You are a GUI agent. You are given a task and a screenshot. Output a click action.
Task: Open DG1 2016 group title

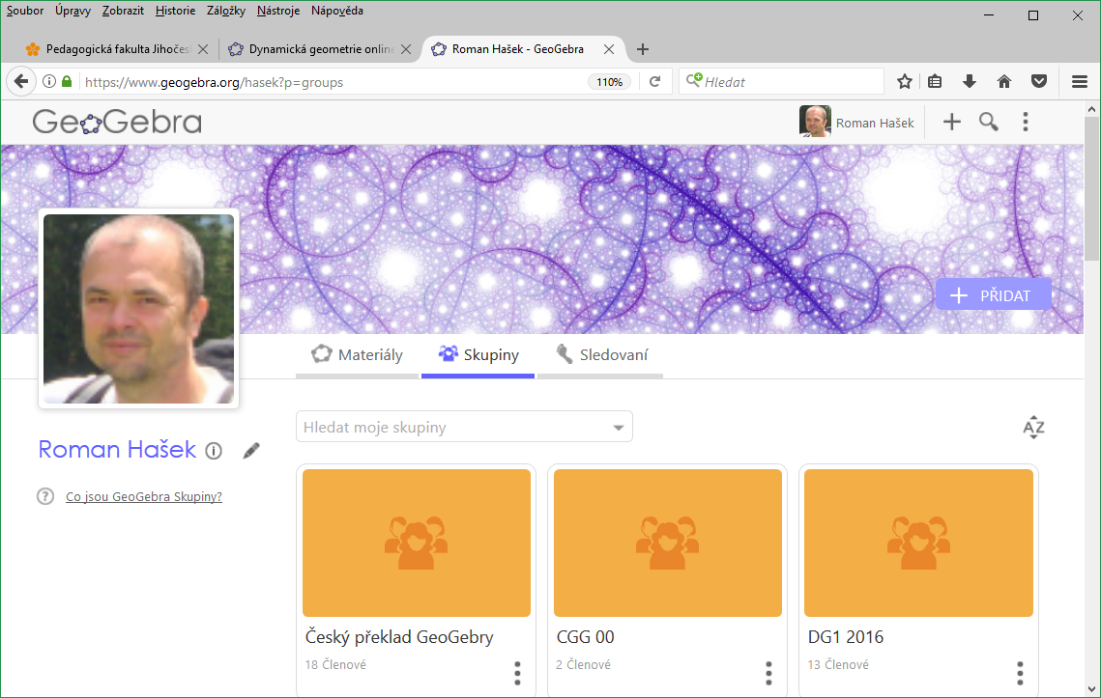coord(845,637)
